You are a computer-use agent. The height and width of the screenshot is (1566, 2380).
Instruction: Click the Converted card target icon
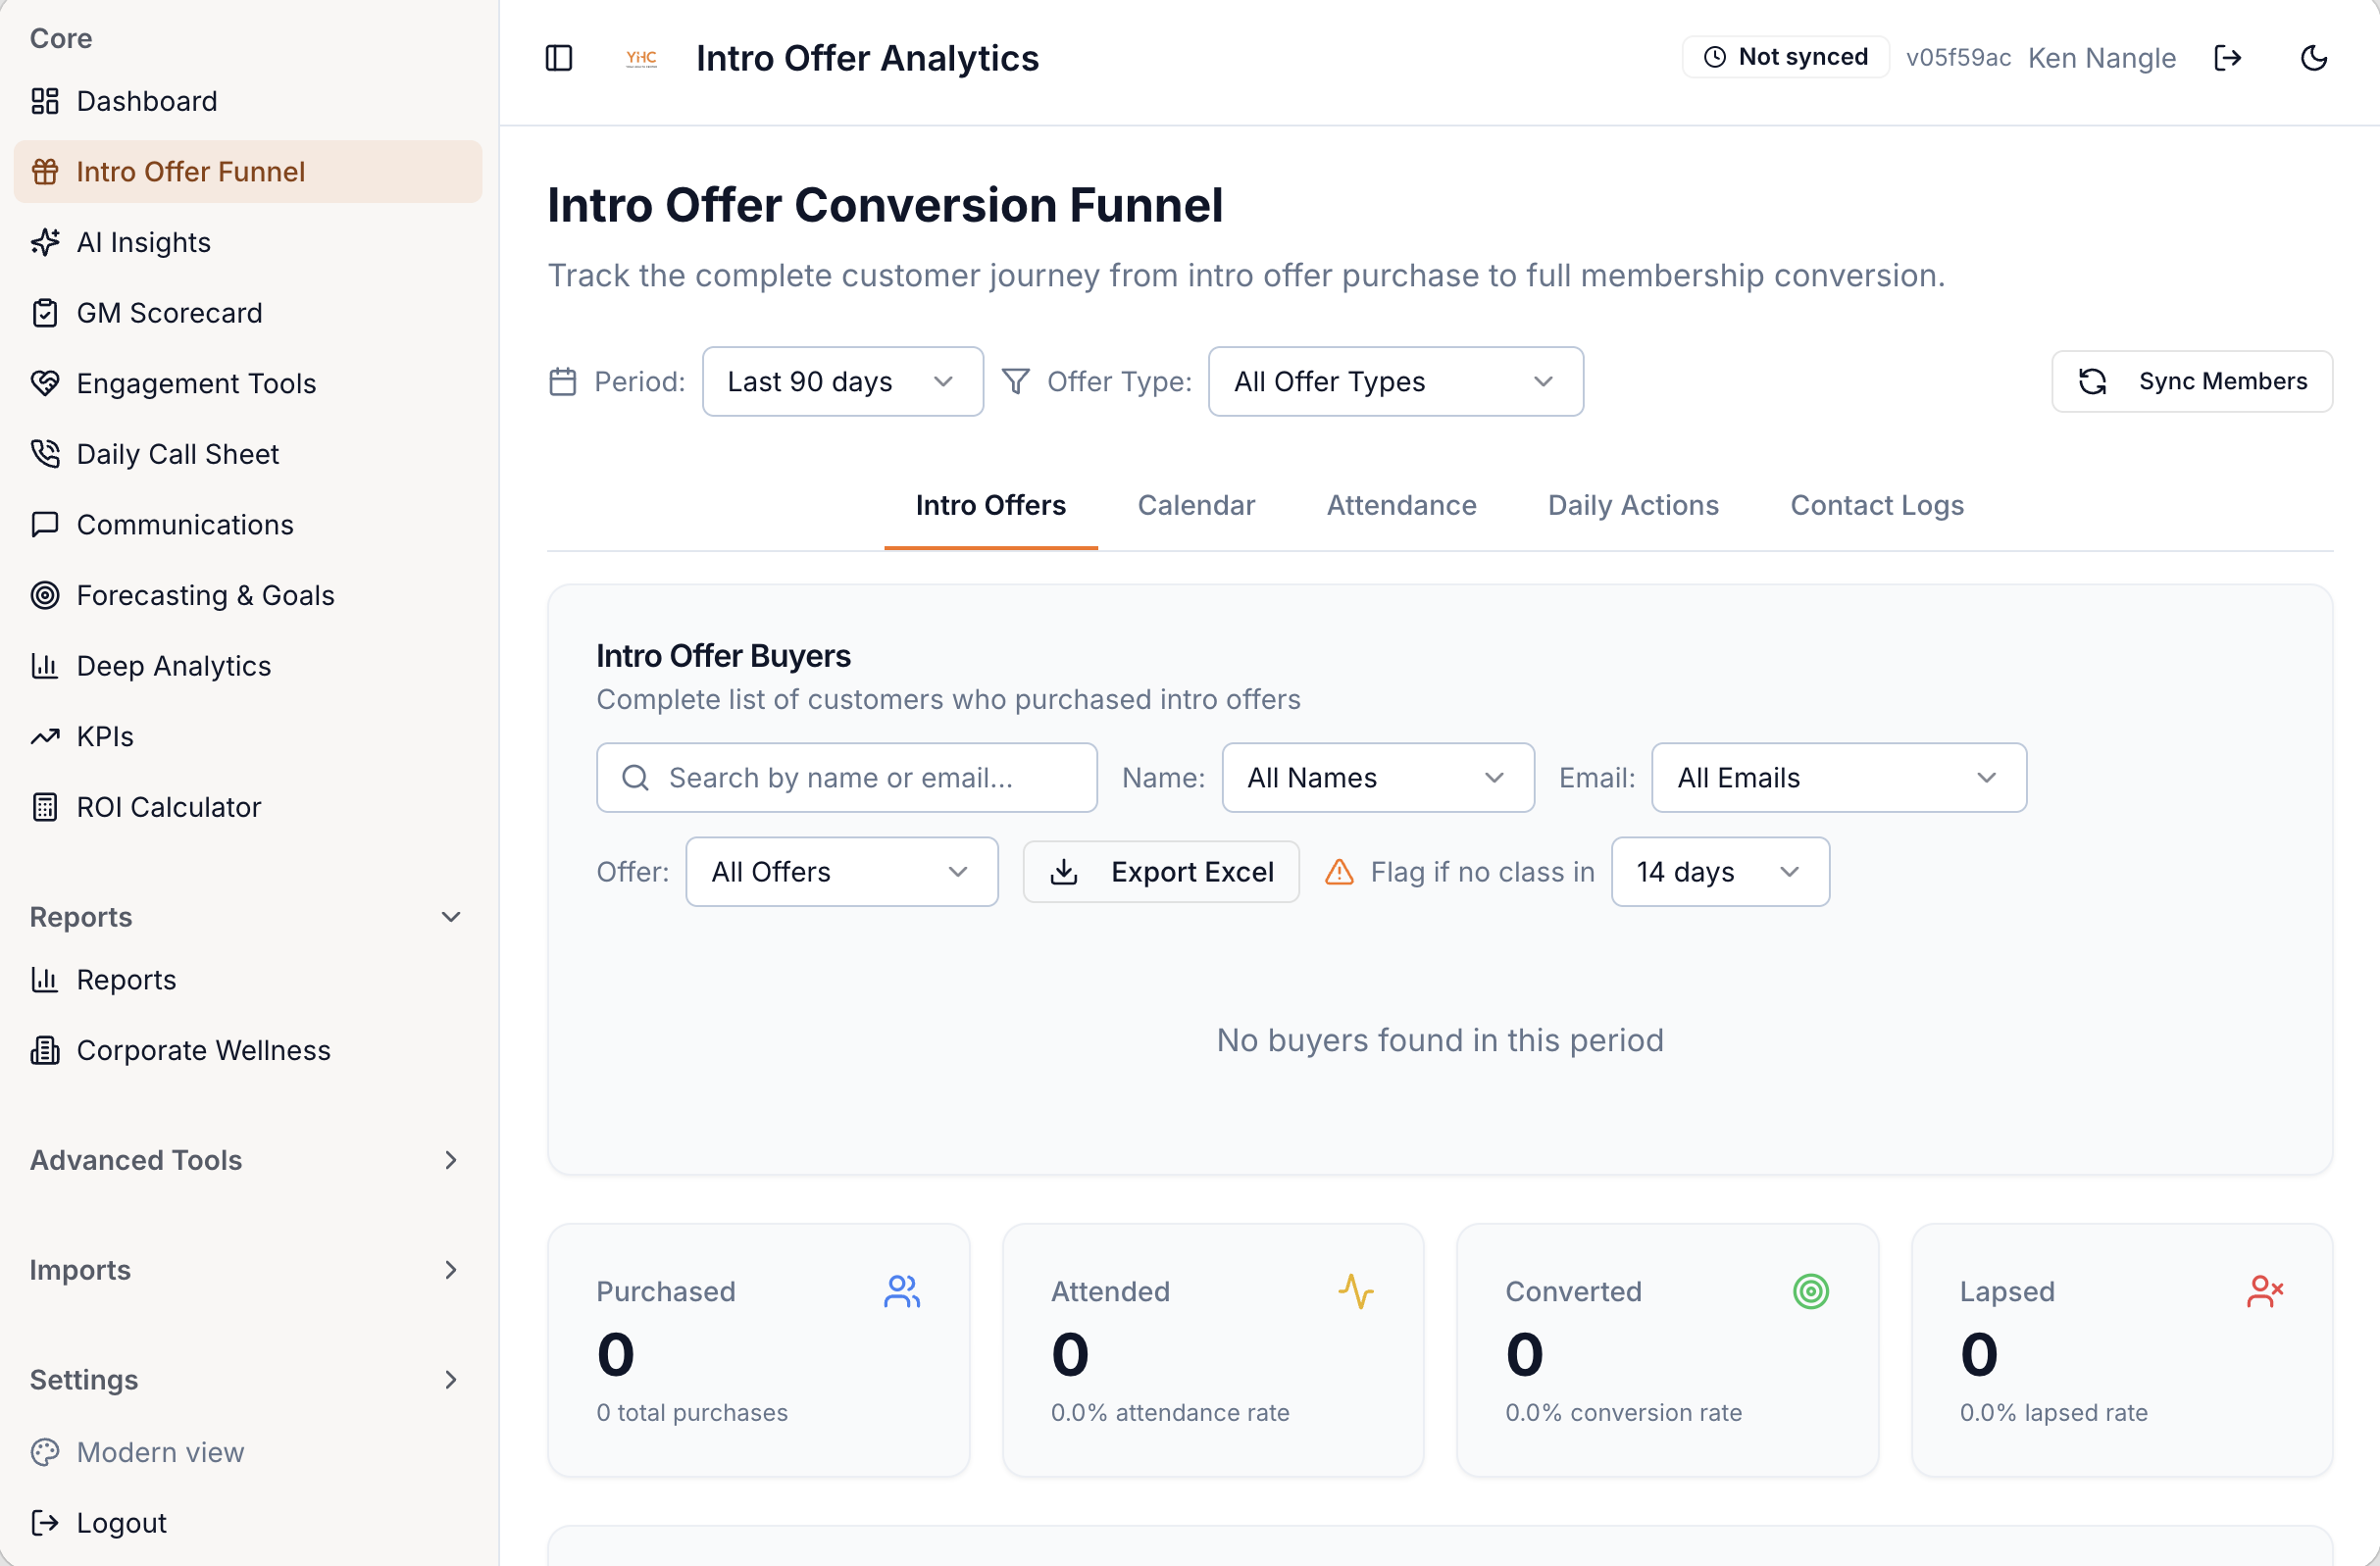[1811, 1291]
